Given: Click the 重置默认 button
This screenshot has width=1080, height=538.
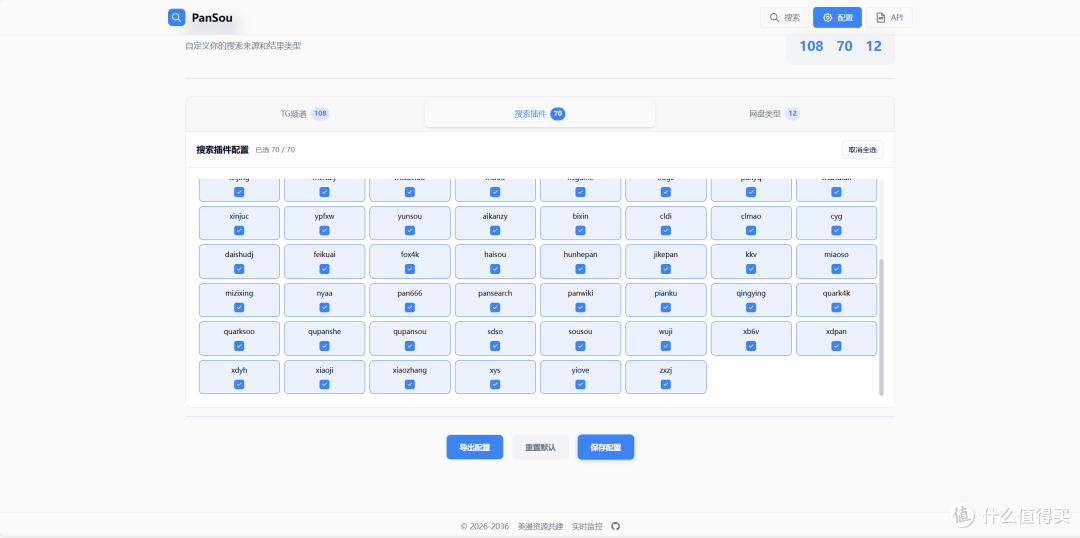Looking at the screenshot, I should (x=540, y=447).
